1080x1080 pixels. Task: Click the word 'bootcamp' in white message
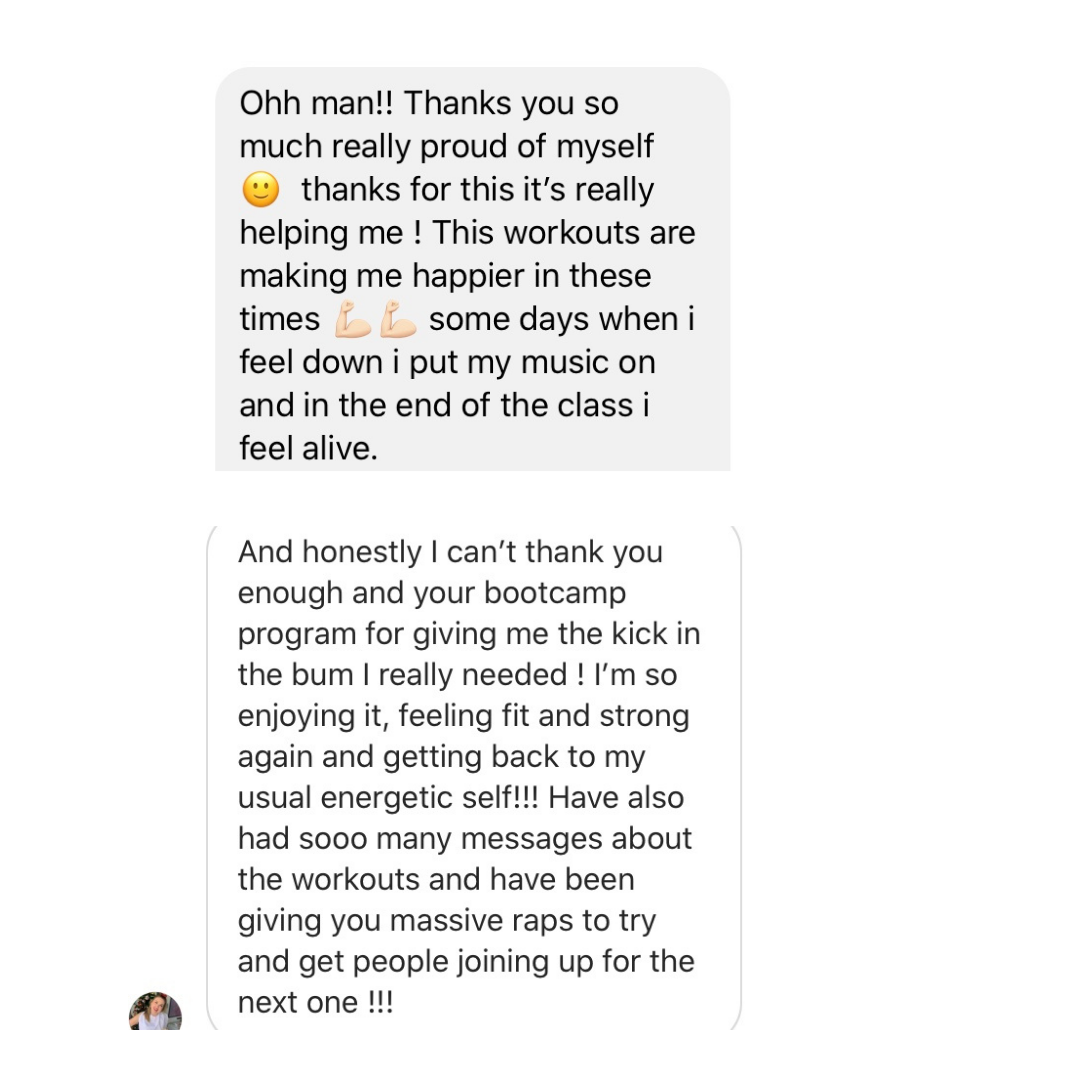[x=555, y=592]
